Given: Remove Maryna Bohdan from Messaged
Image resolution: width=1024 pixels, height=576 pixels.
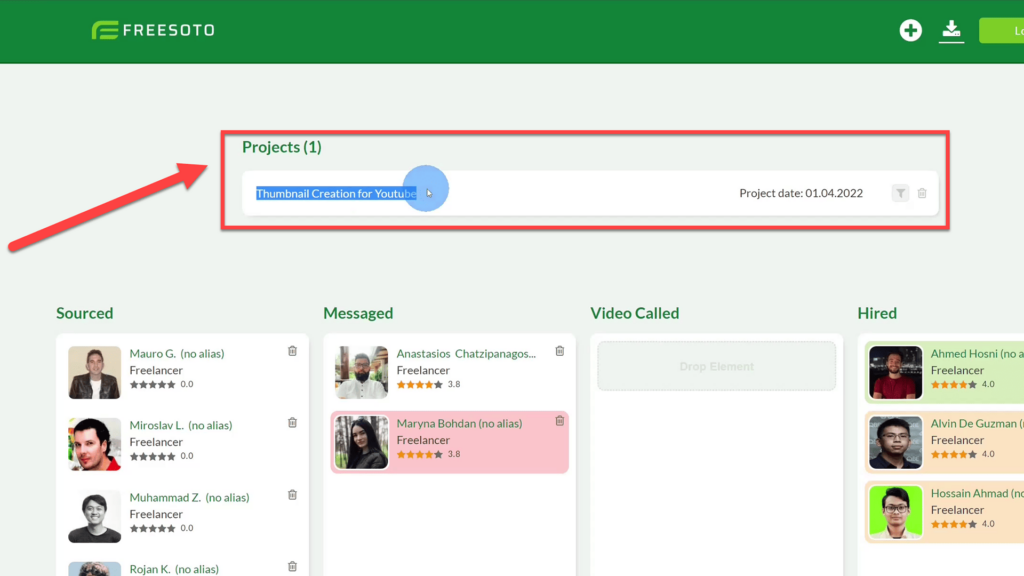Looking at the screenshot, I should 560,421.
